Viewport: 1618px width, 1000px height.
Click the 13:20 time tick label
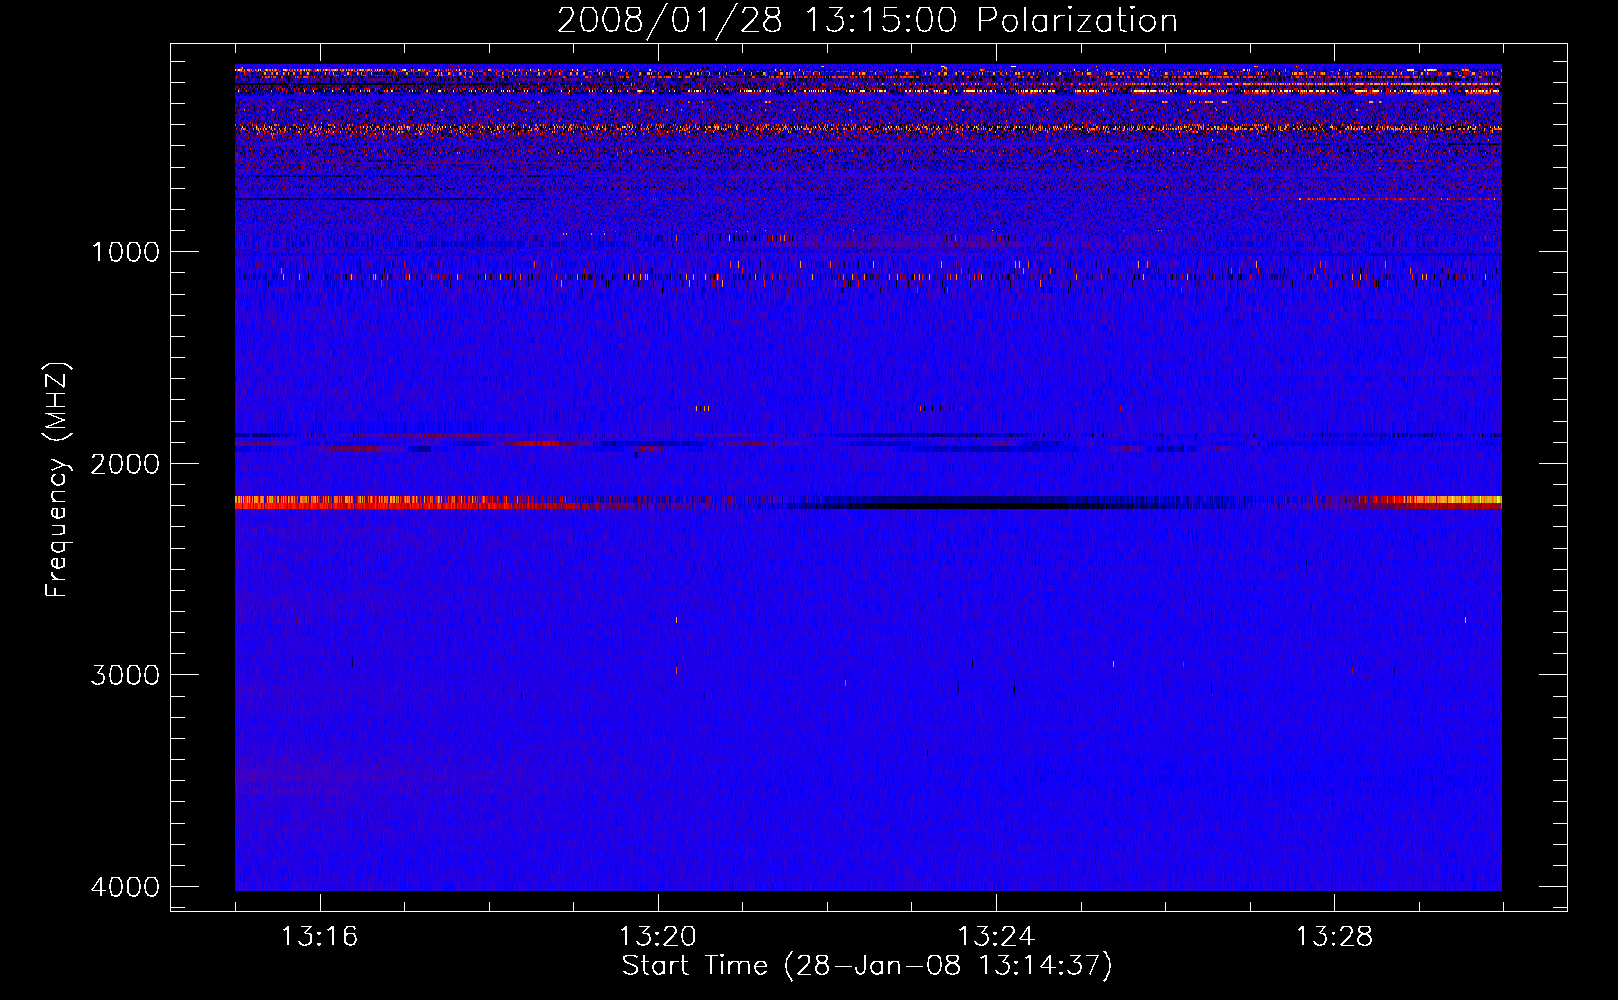coord(657,937)
